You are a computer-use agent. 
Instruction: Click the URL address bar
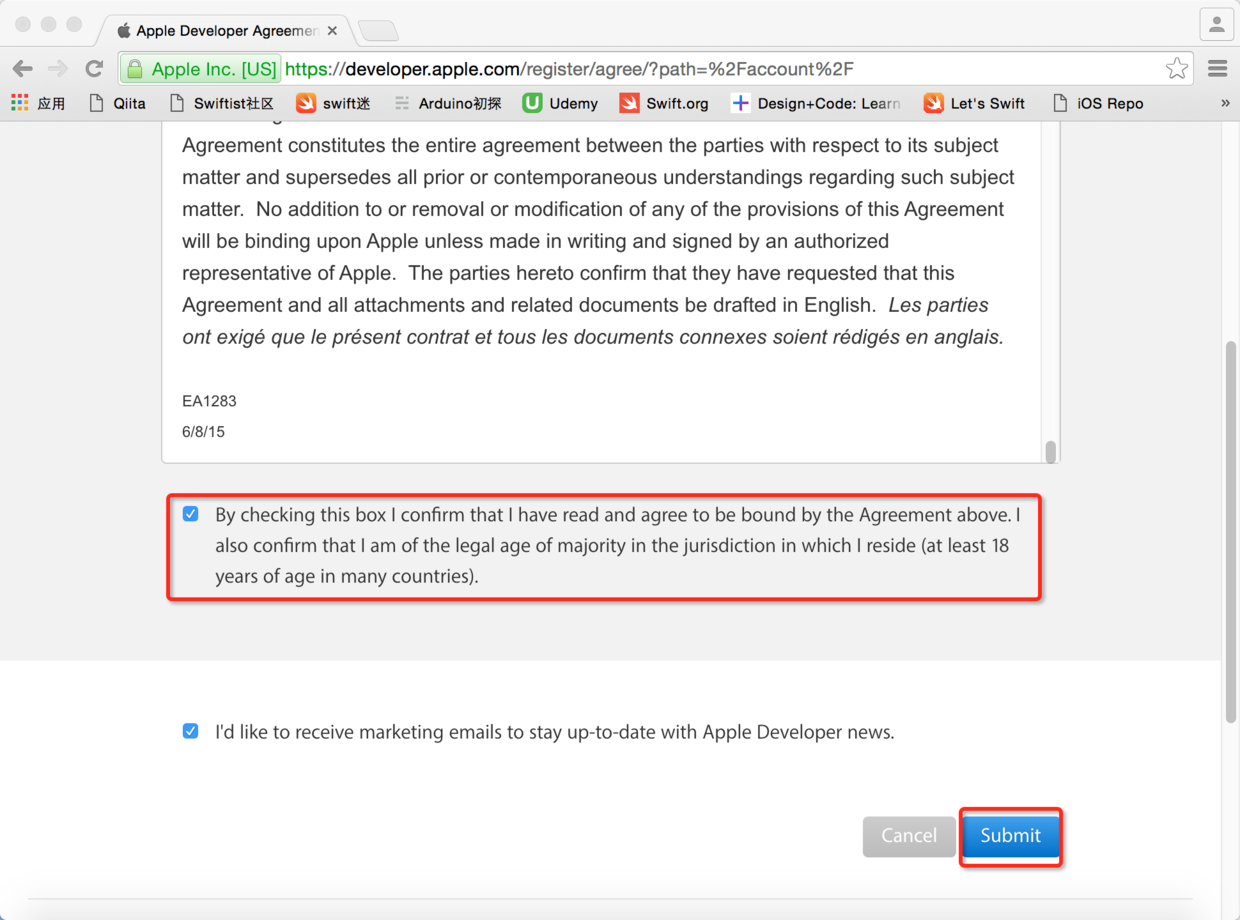point(657,69)
